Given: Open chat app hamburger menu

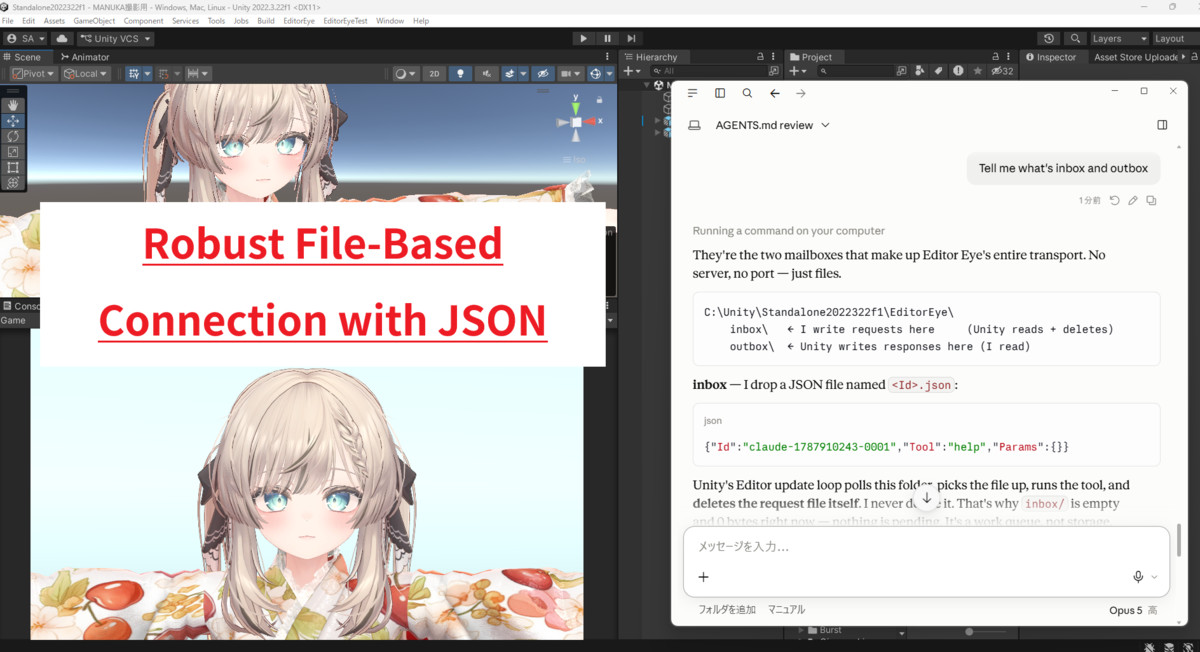Looking at the screenshot, I should coord(692,93).
